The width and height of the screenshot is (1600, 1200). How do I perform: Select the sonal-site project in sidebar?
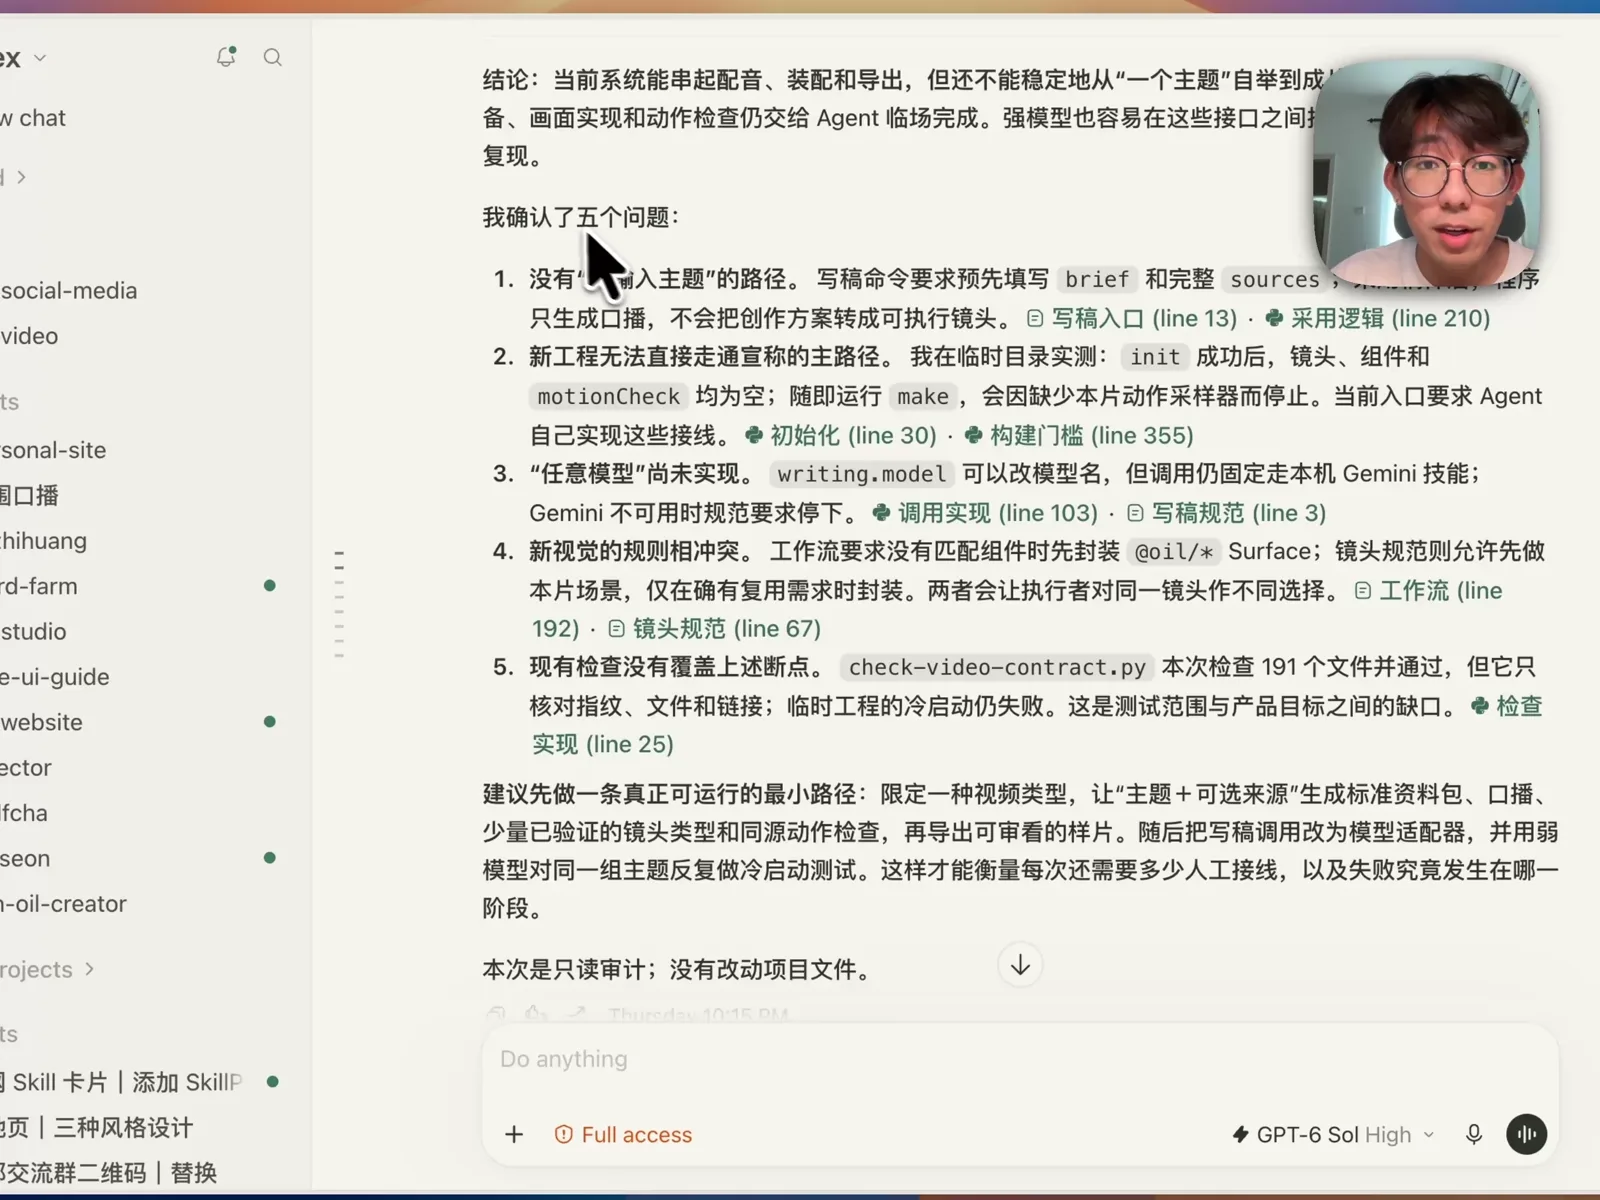(53, 450)
